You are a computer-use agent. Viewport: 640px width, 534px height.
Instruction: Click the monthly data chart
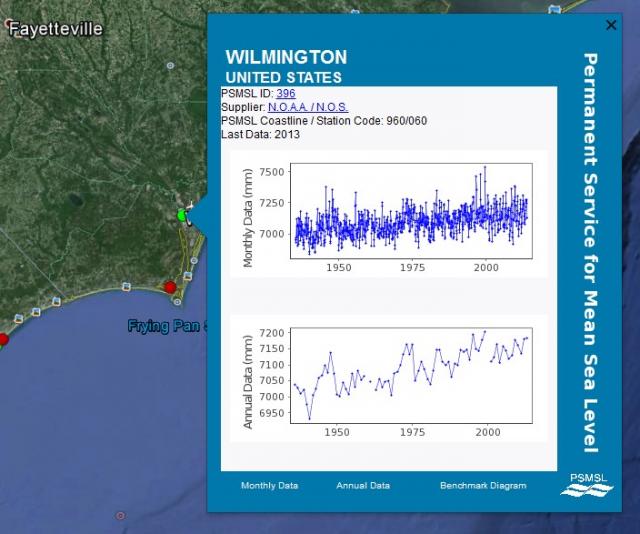click(389, 214)
